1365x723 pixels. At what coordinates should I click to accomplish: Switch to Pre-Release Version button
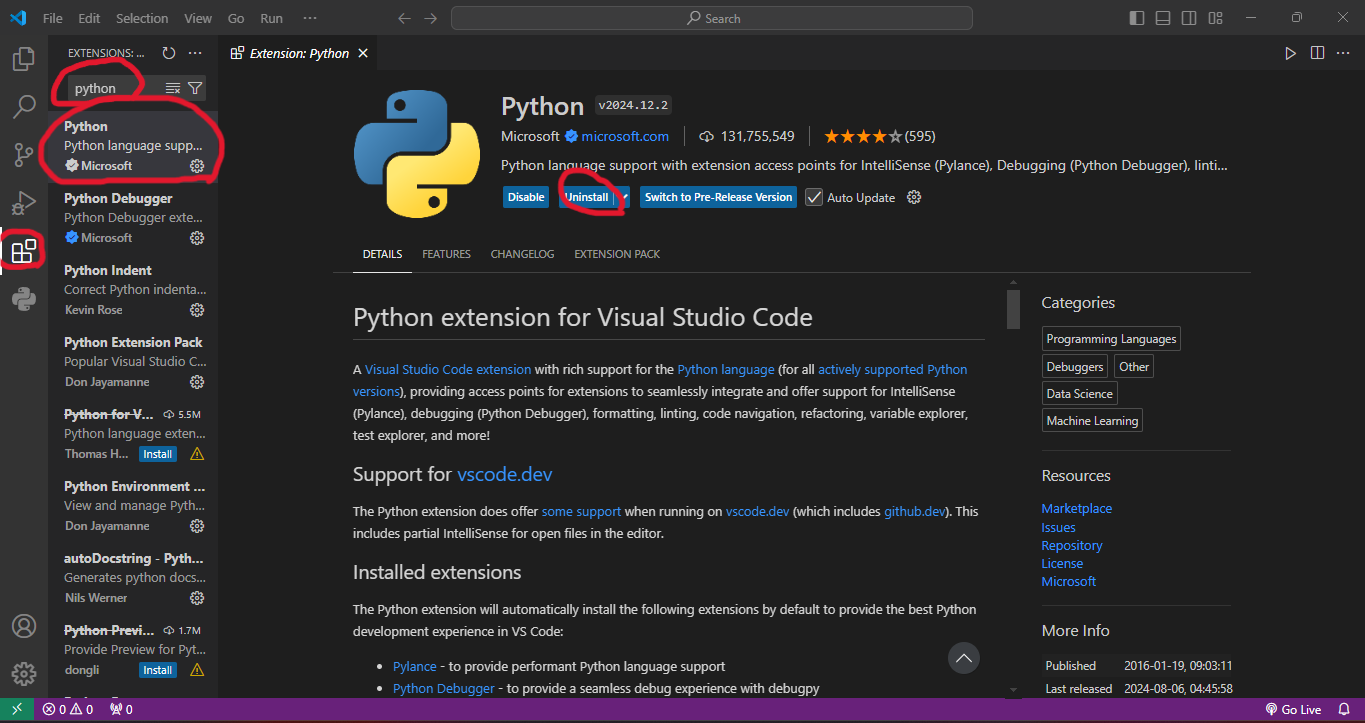pyautogui.click(x=718, y=197)
